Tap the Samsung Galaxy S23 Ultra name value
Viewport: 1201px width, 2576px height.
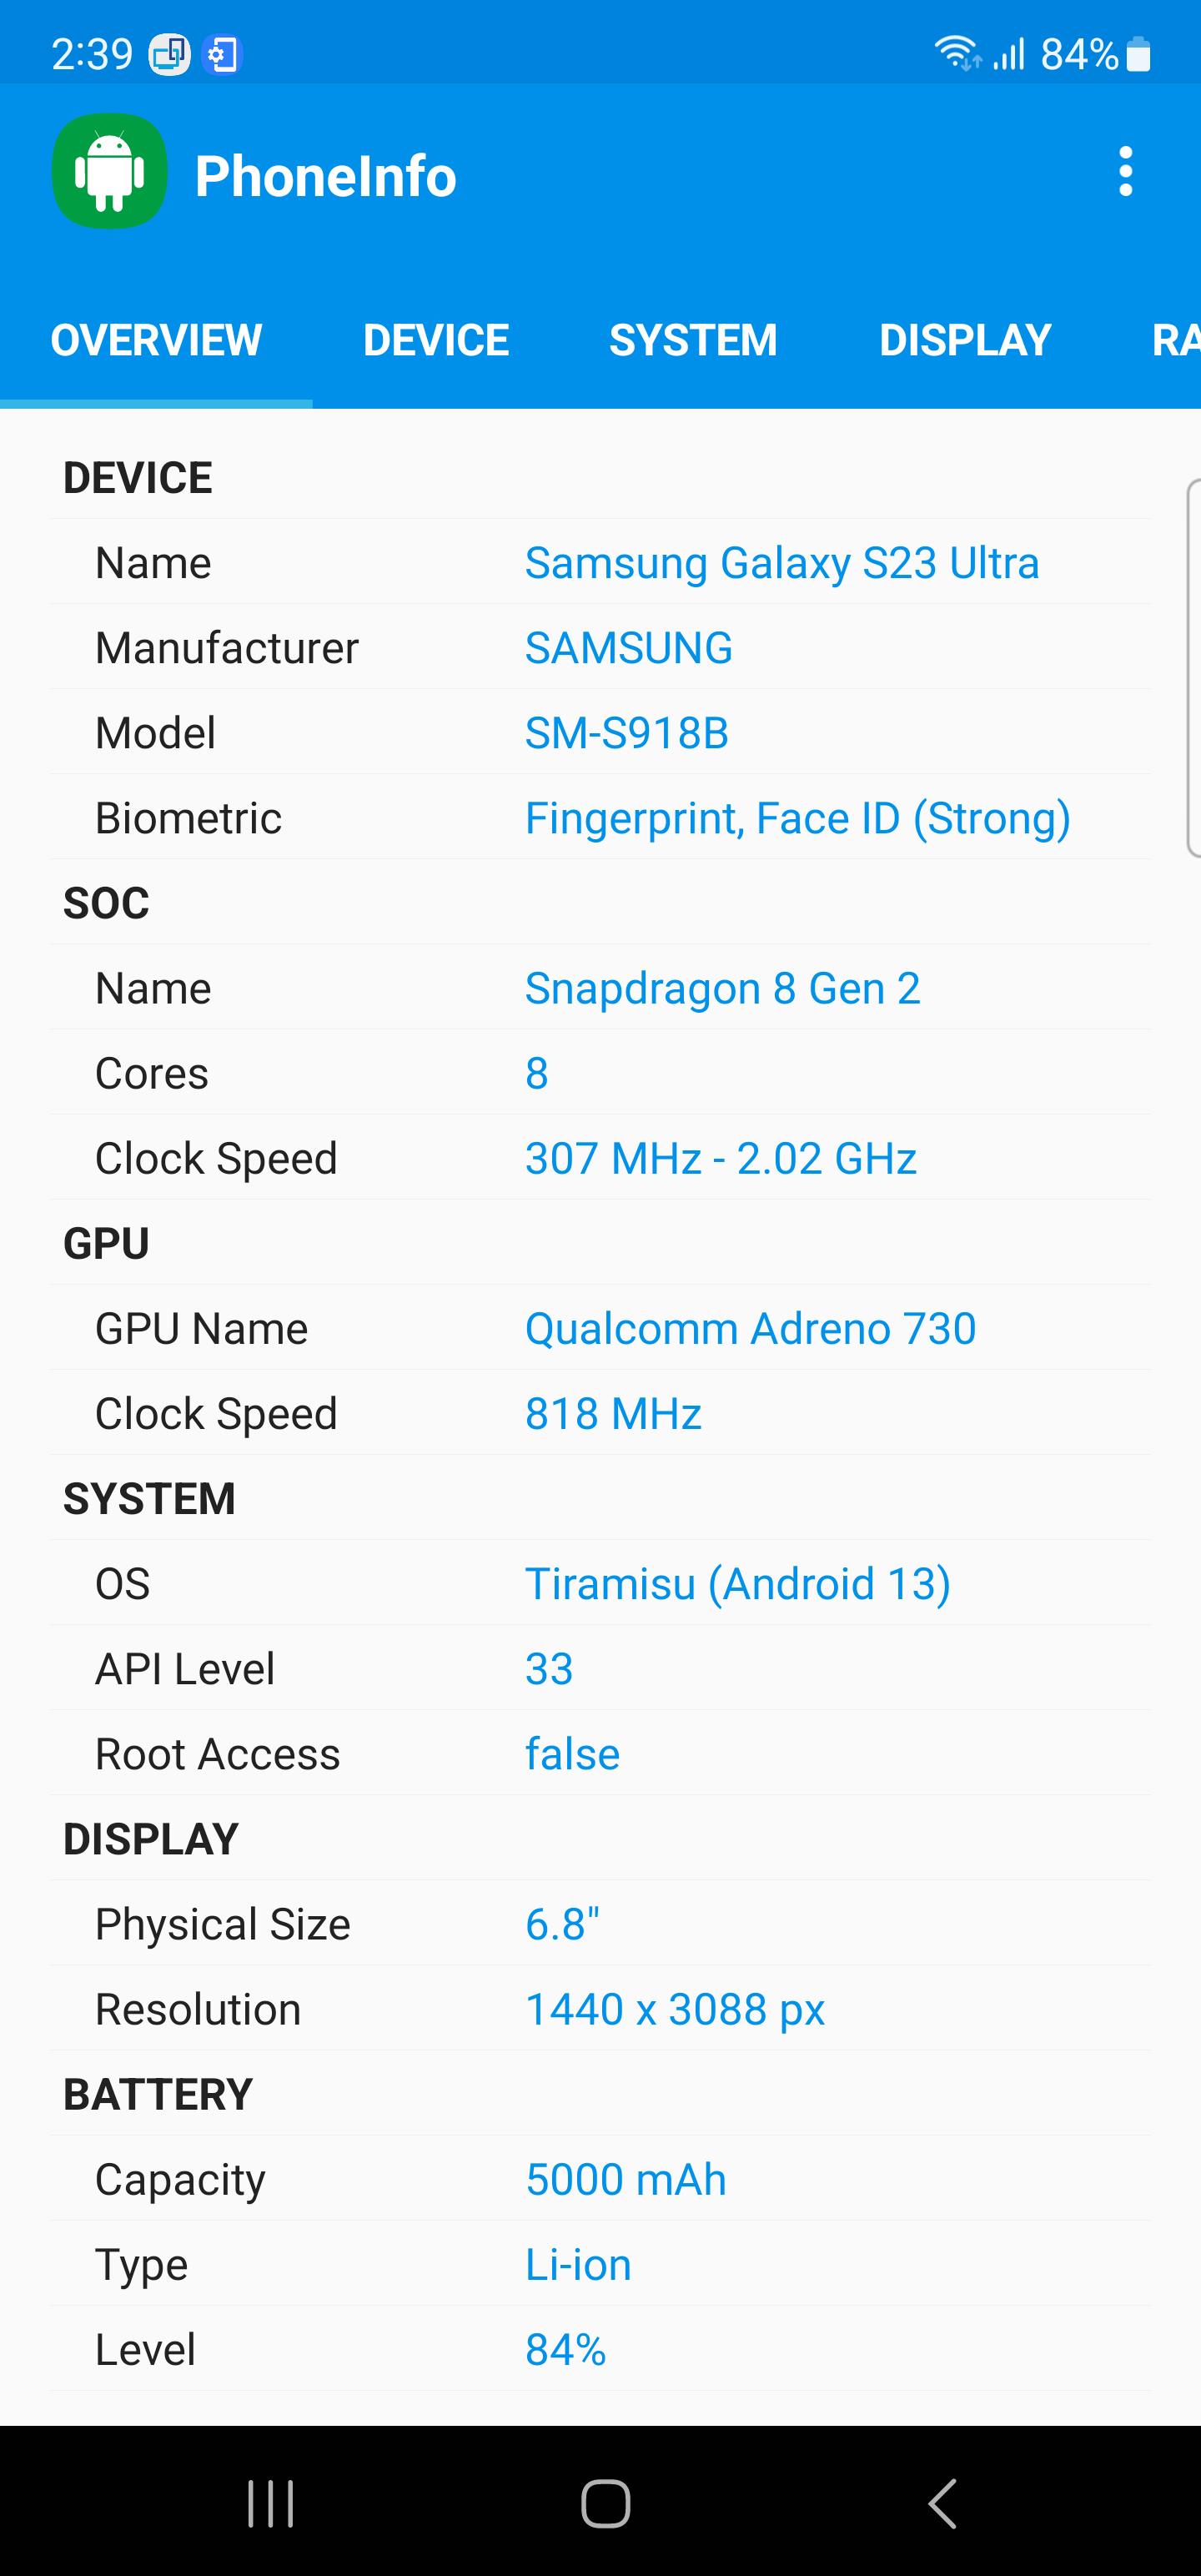point(782,563)
